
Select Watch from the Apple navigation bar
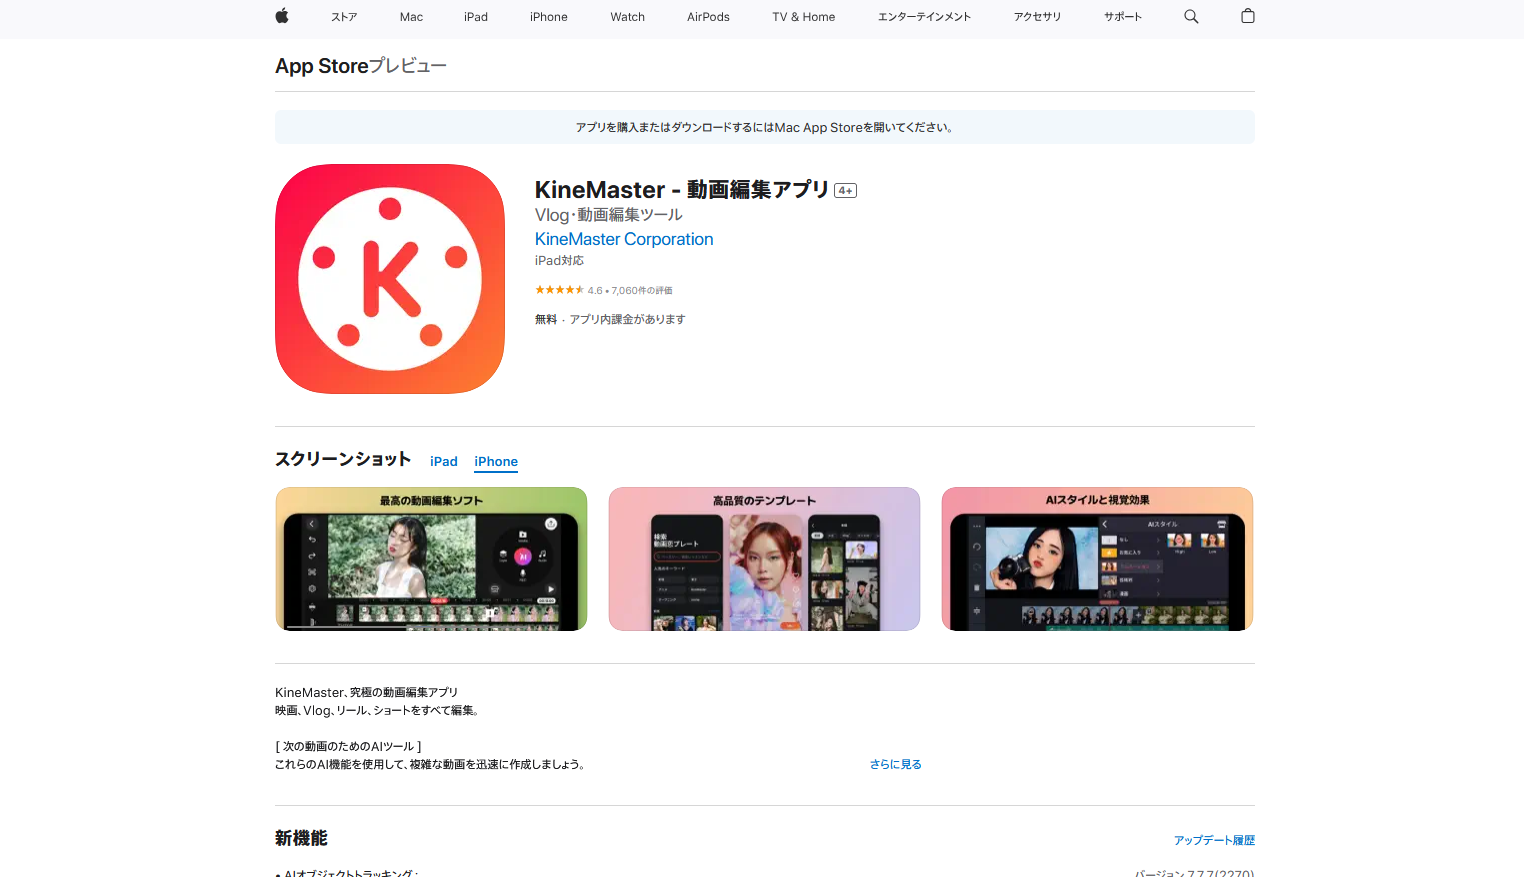[x=627, y=16]
